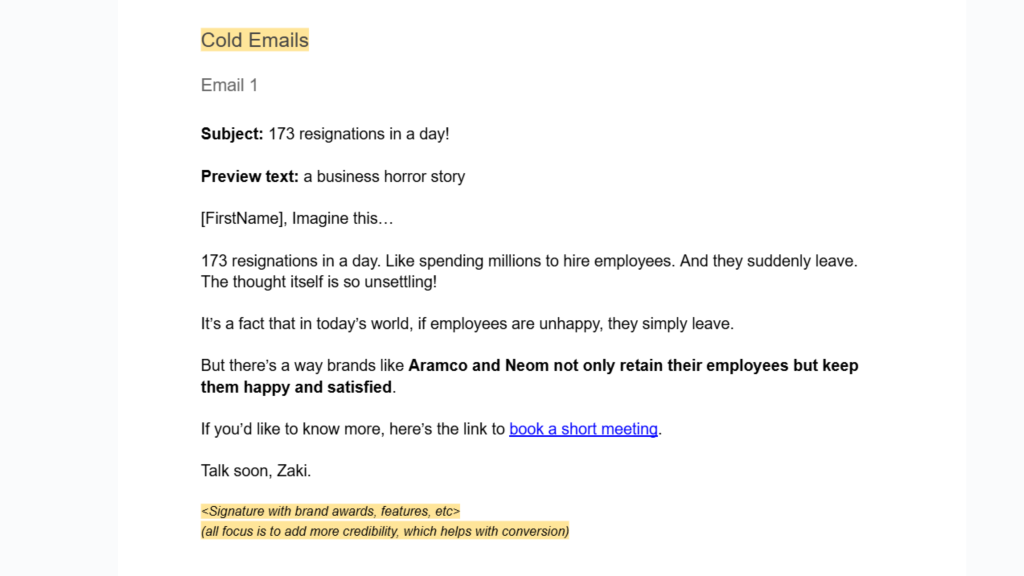
Task: Click "The thought itself is so unsettling!" sentence
Action: coord(319,281)
